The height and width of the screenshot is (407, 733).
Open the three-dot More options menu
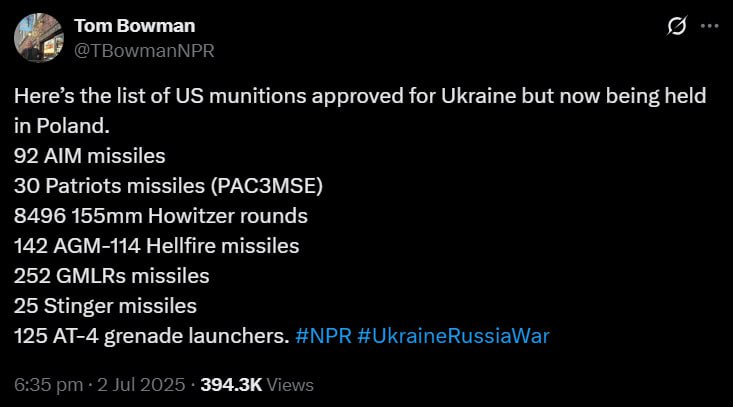point(709,27)
